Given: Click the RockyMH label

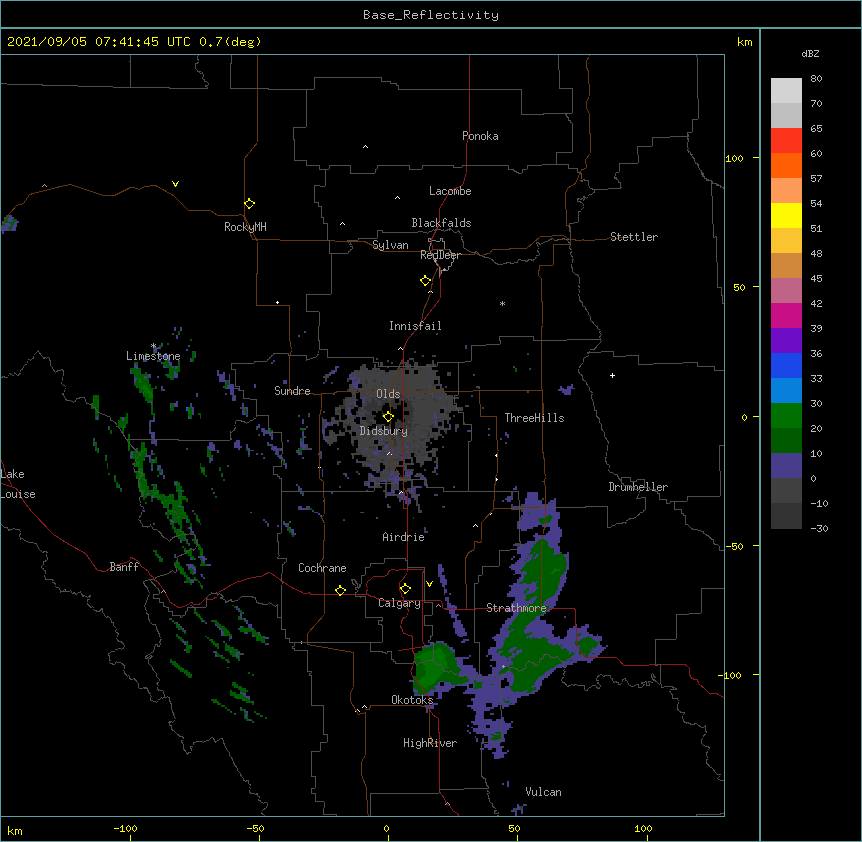Looking at the screenshot, I should pos(245,227).
